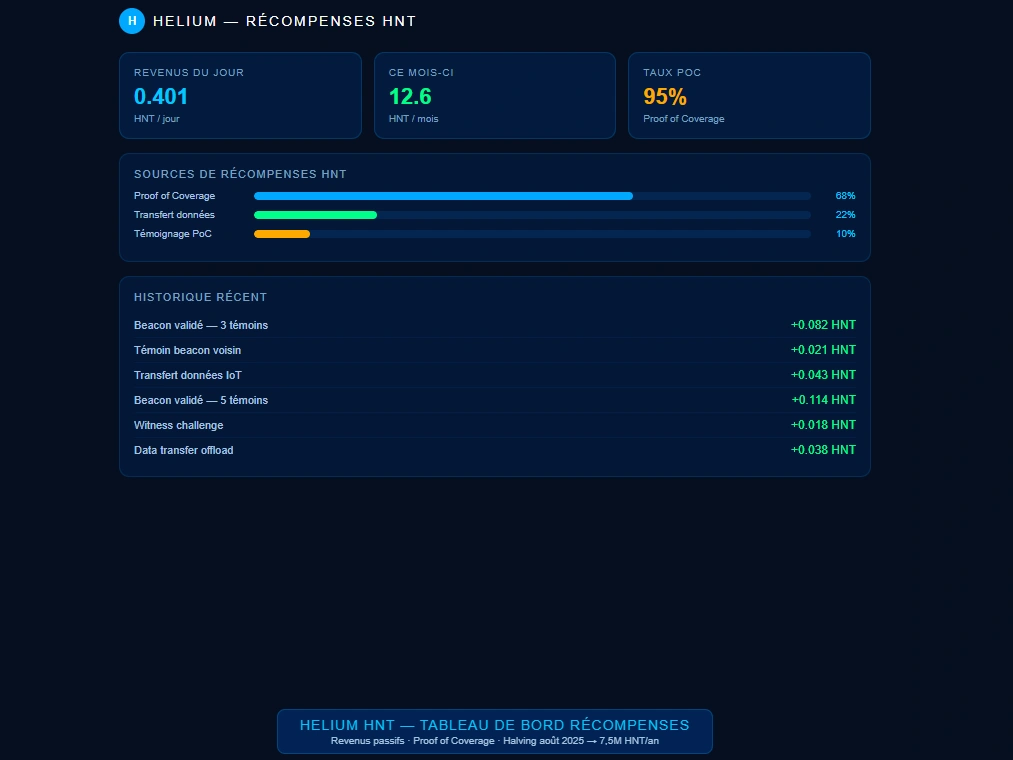Click the +0.018 HNT reward amount
Screen dimensions: 1013x760
(823, 425)
